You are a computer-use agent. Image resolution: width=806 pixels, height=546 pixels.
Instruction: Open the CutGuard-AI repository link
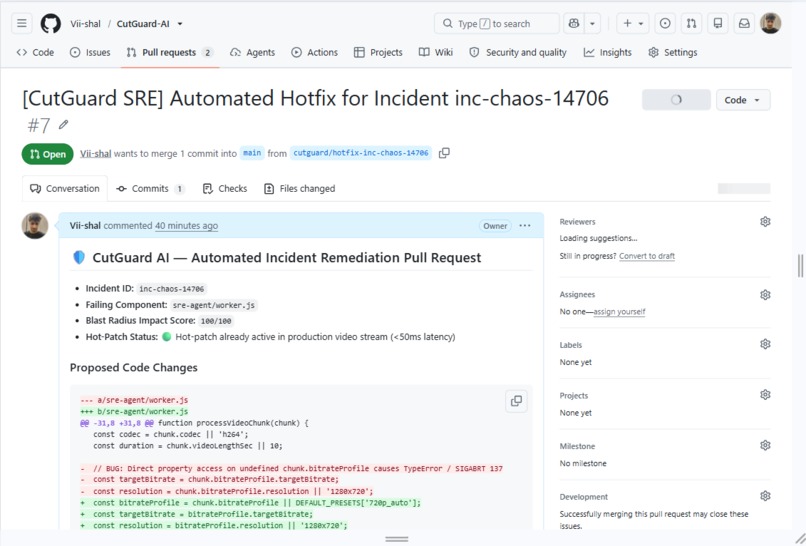point(143,24)
